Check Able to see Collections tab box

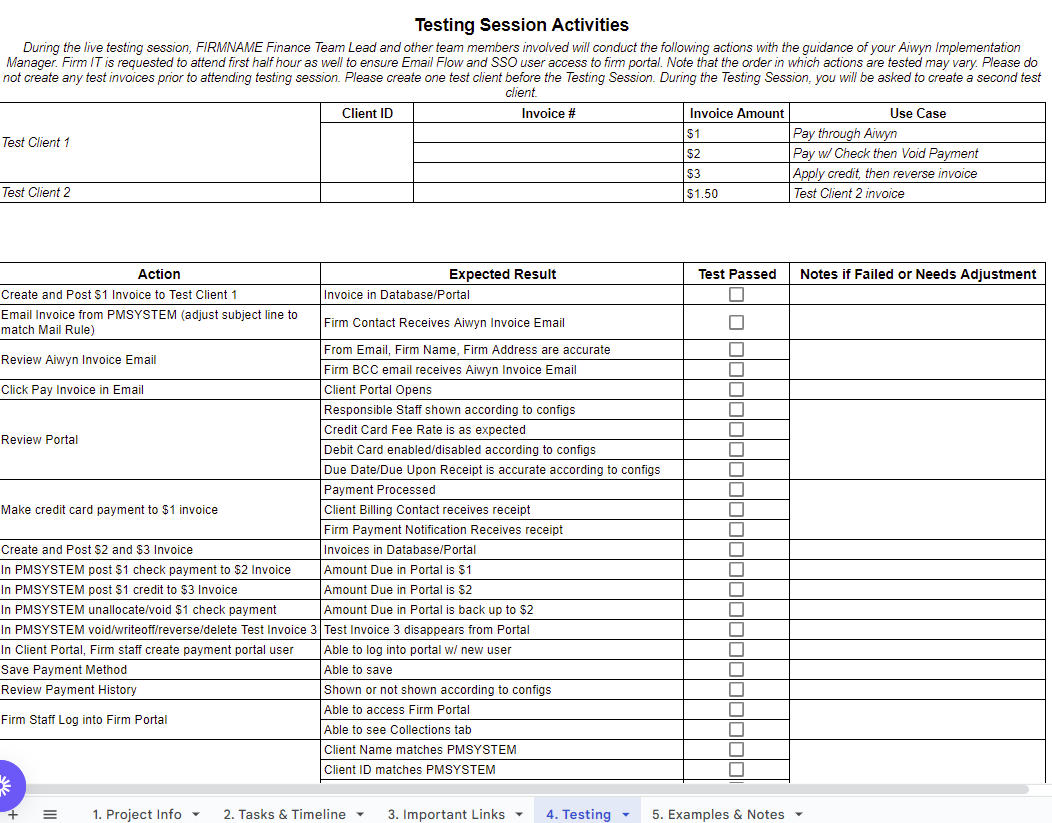tap(736, 729)
